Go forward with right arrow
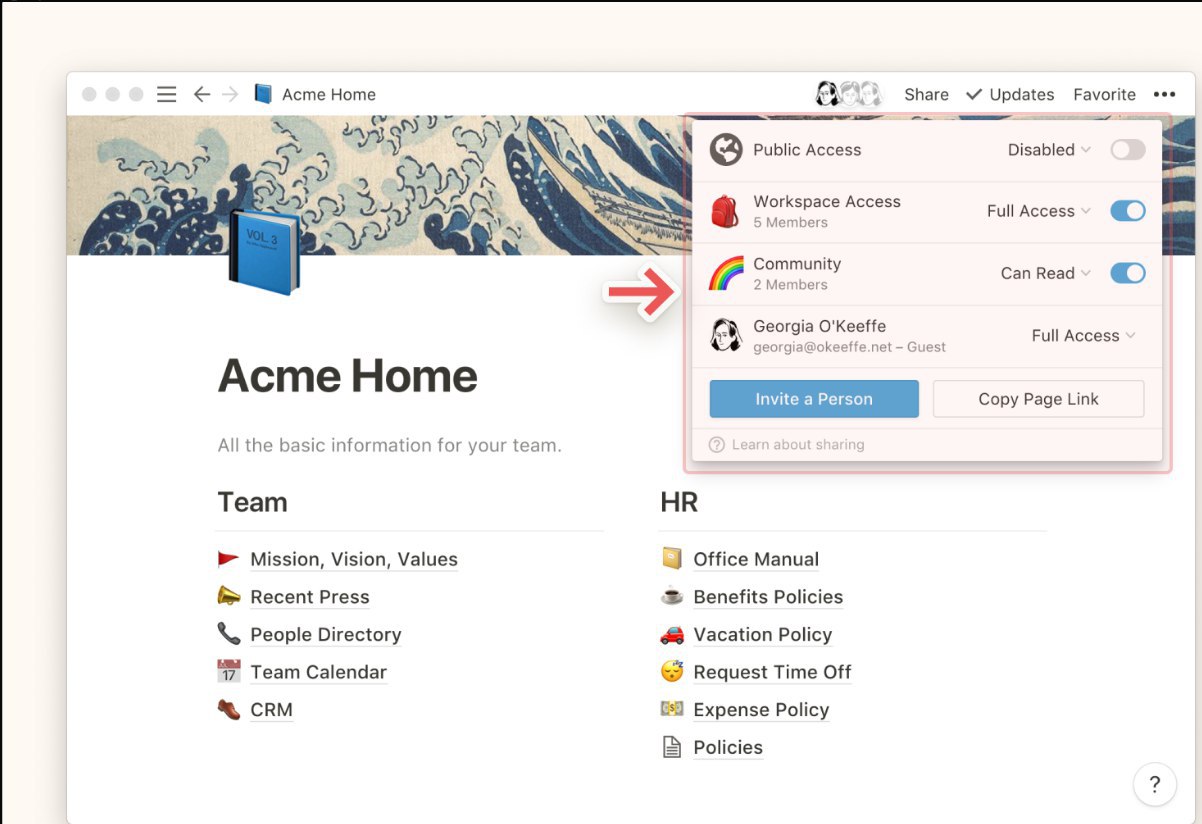 pyautogui.click(x=231, y=94)
